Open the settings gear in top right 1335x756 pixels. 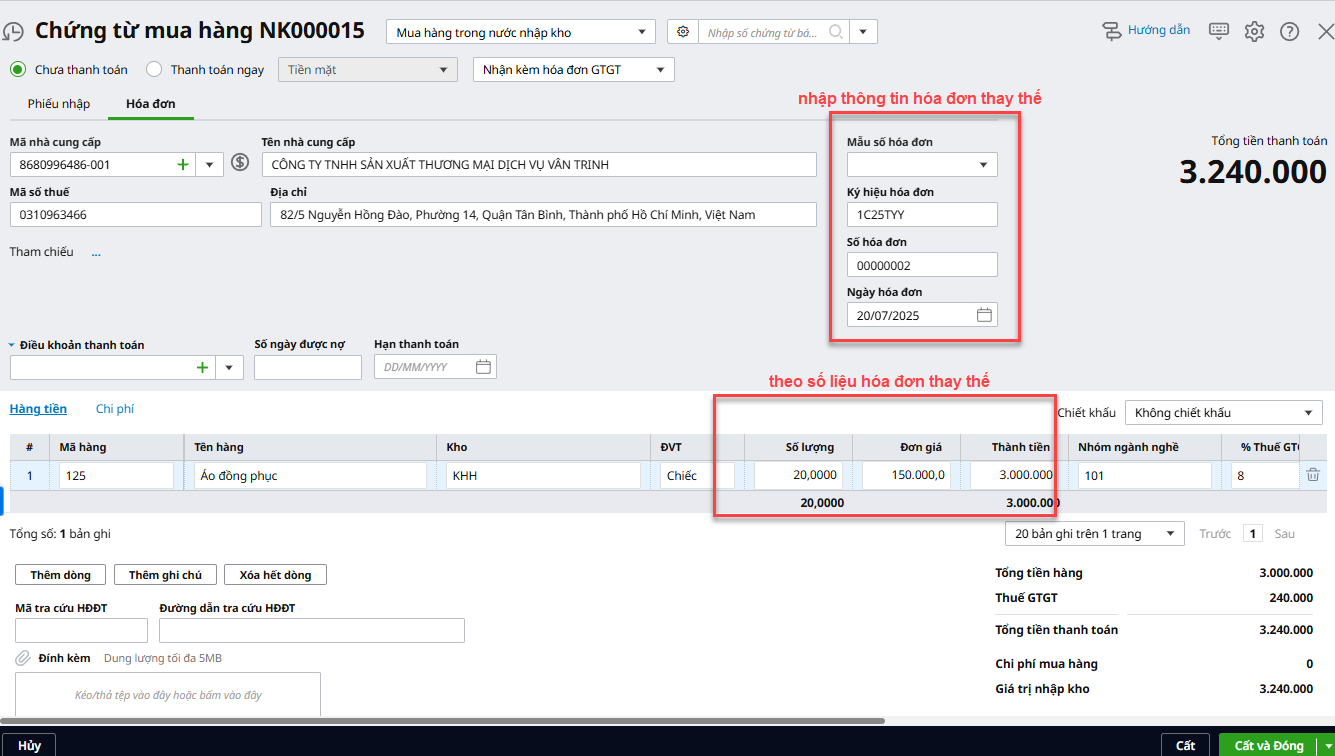1254,31
